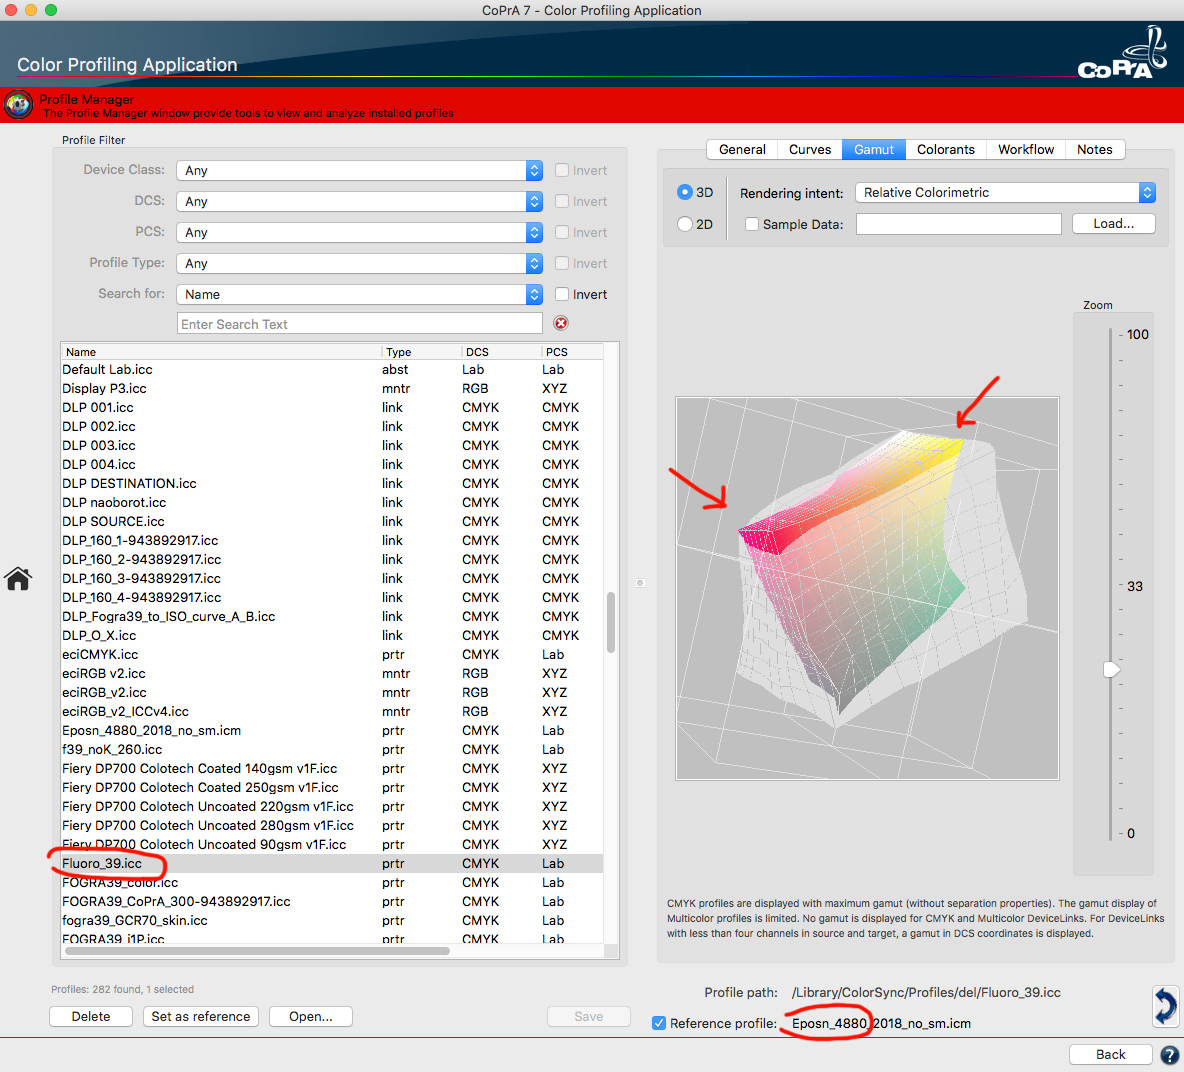Click the disabled Save button
Image resolution: width=1184 pixels, height=1072 pixels.
588,1016
